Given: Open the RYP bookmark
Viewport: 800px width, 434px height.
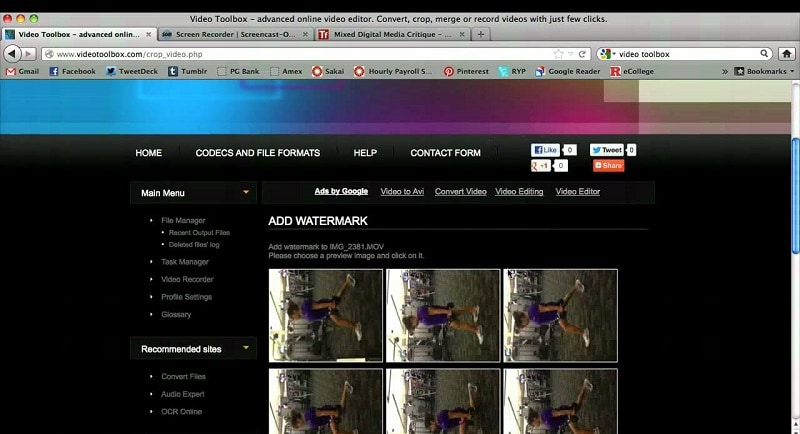Looking at the screenshot, I should pyautogui.click(x=512, y=71).
